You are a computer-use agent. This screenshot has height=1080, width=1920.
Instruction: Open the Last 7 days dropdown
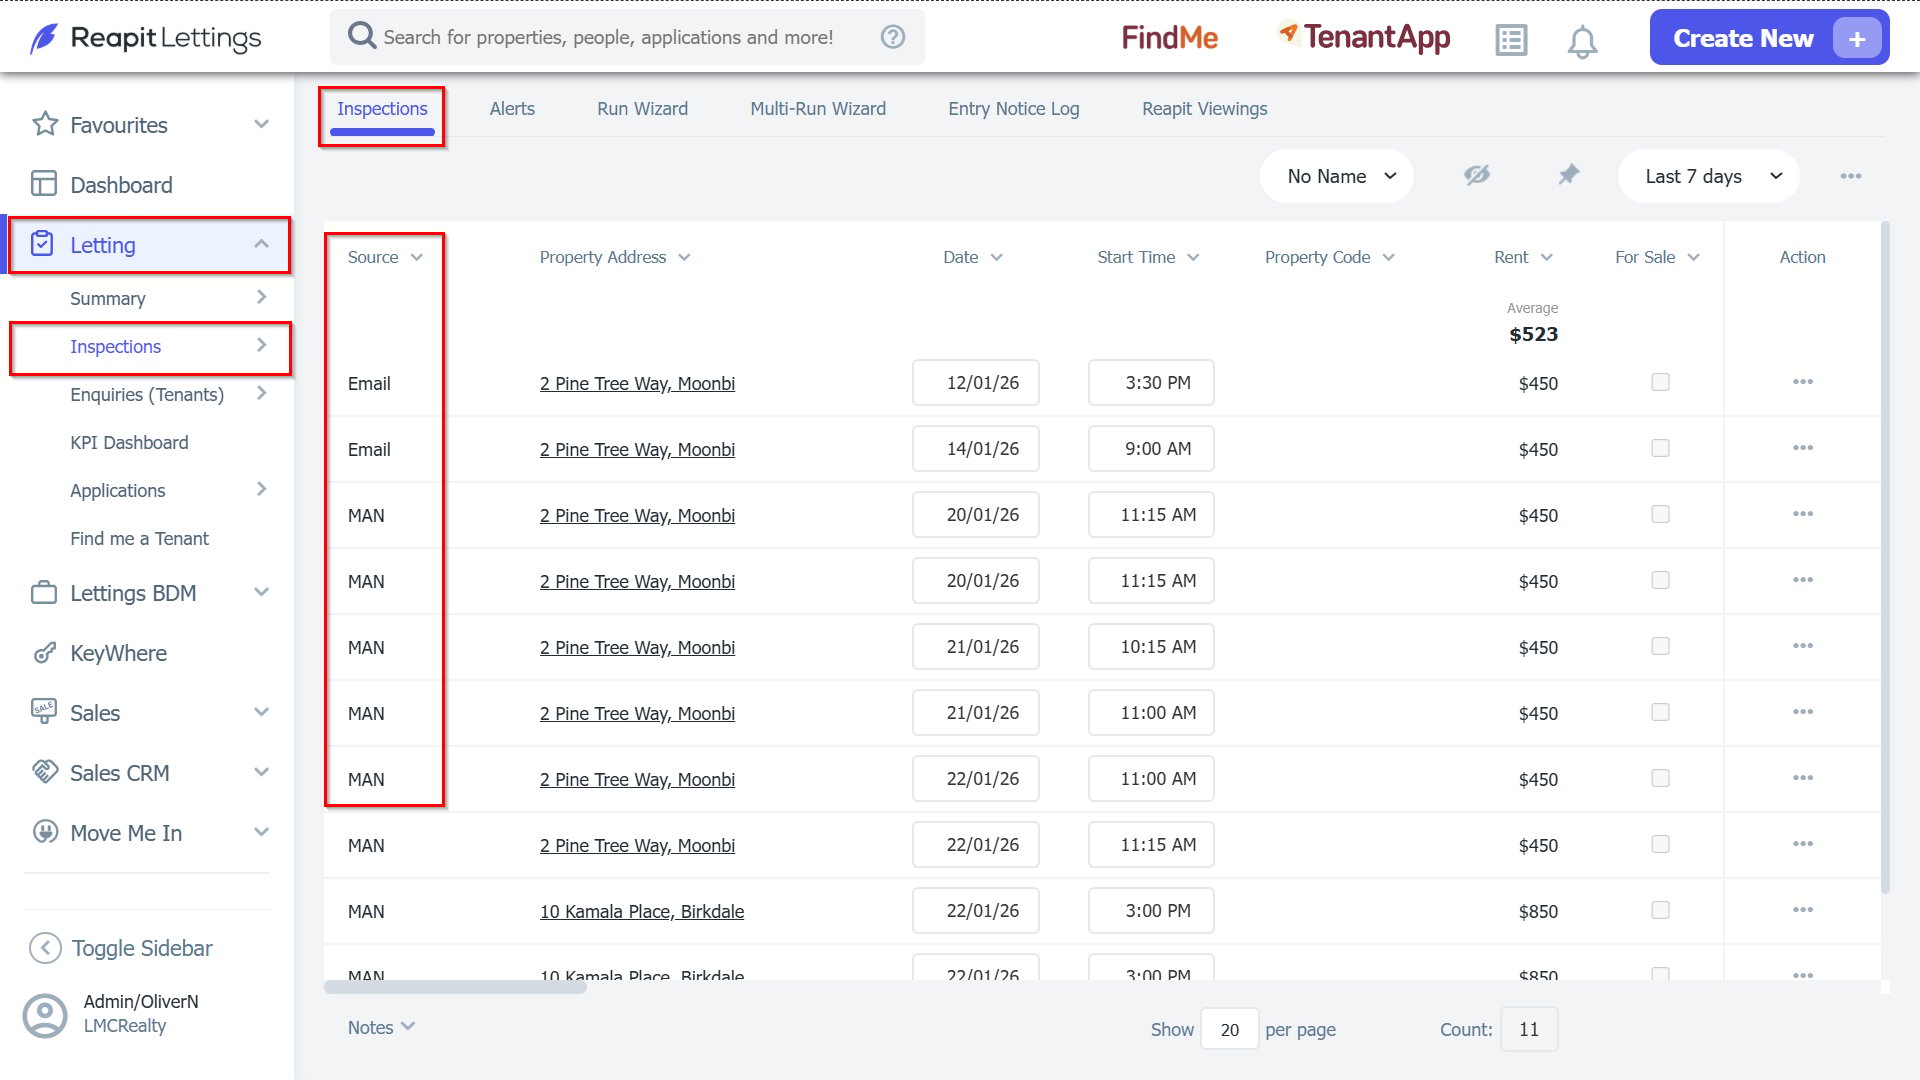click(1709, 176)
